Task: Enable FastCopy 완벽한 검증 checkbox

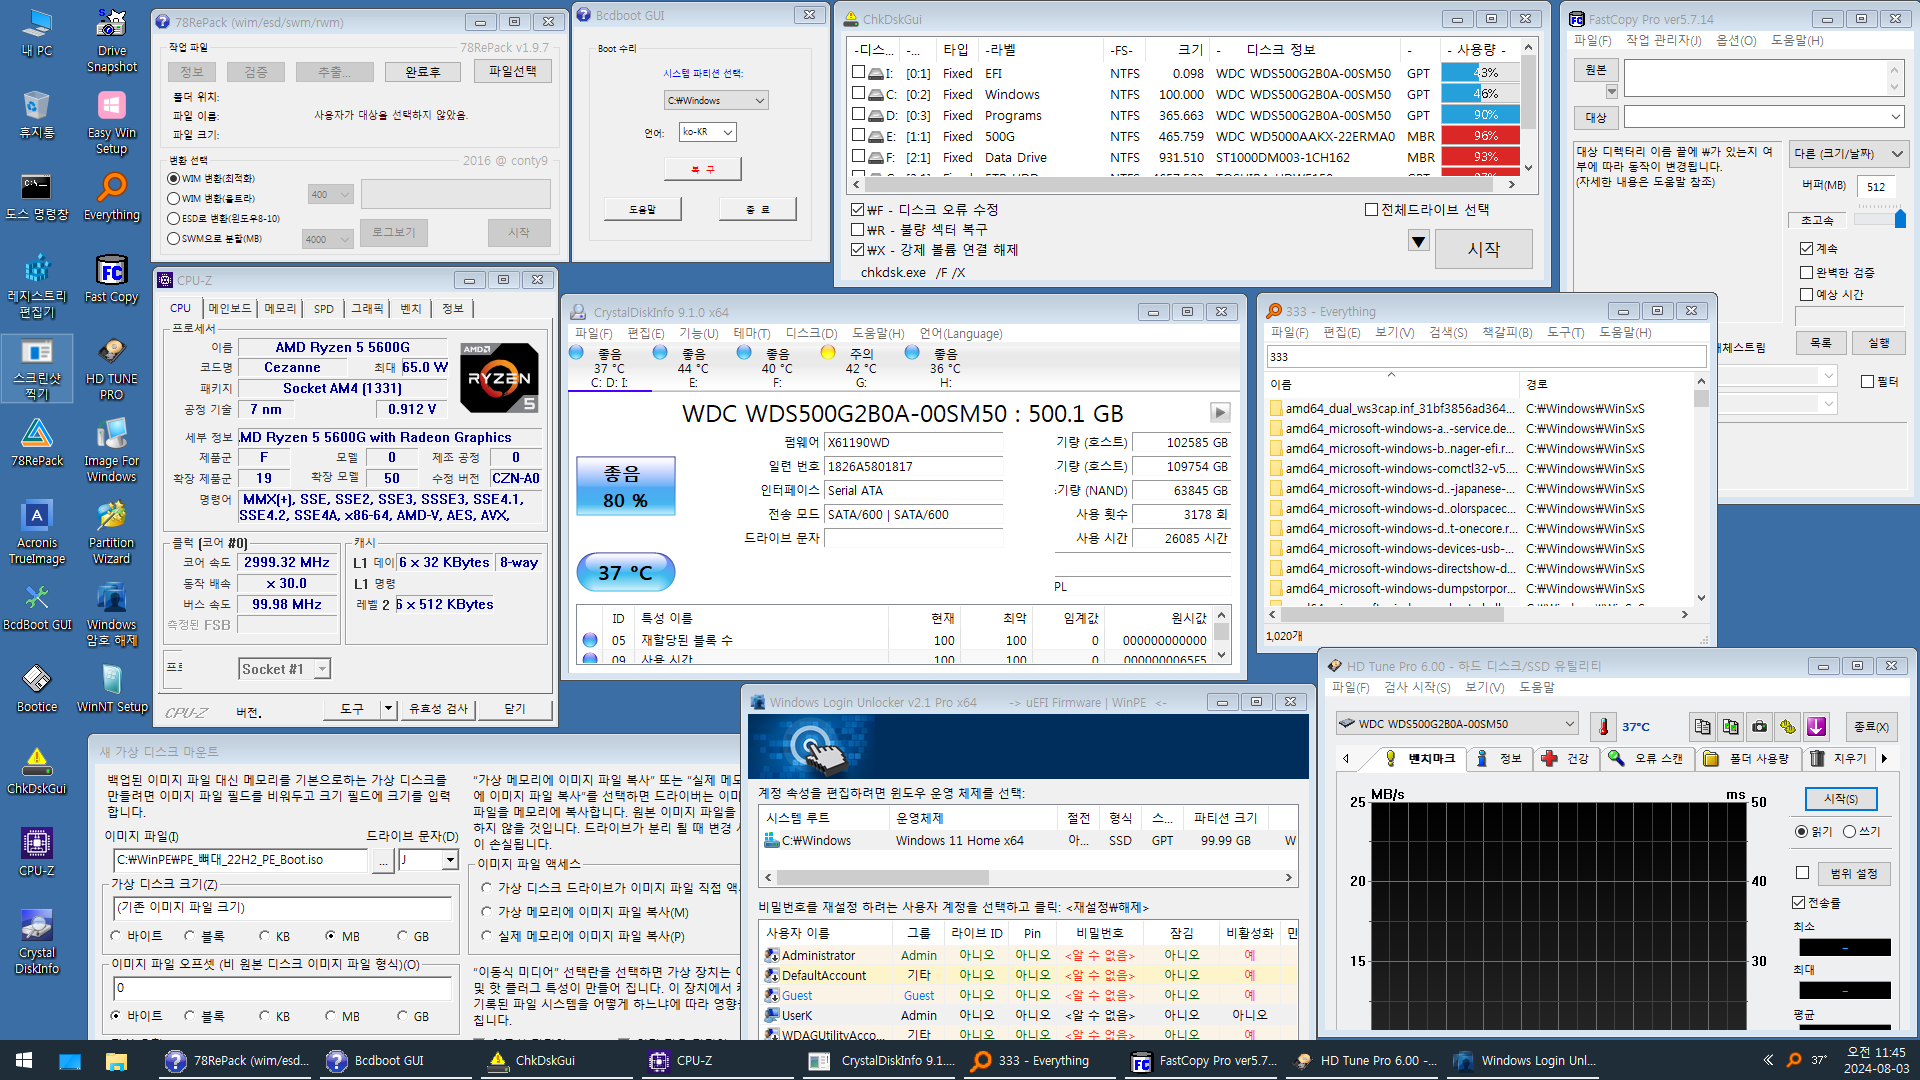Action: coord(1806,272)
